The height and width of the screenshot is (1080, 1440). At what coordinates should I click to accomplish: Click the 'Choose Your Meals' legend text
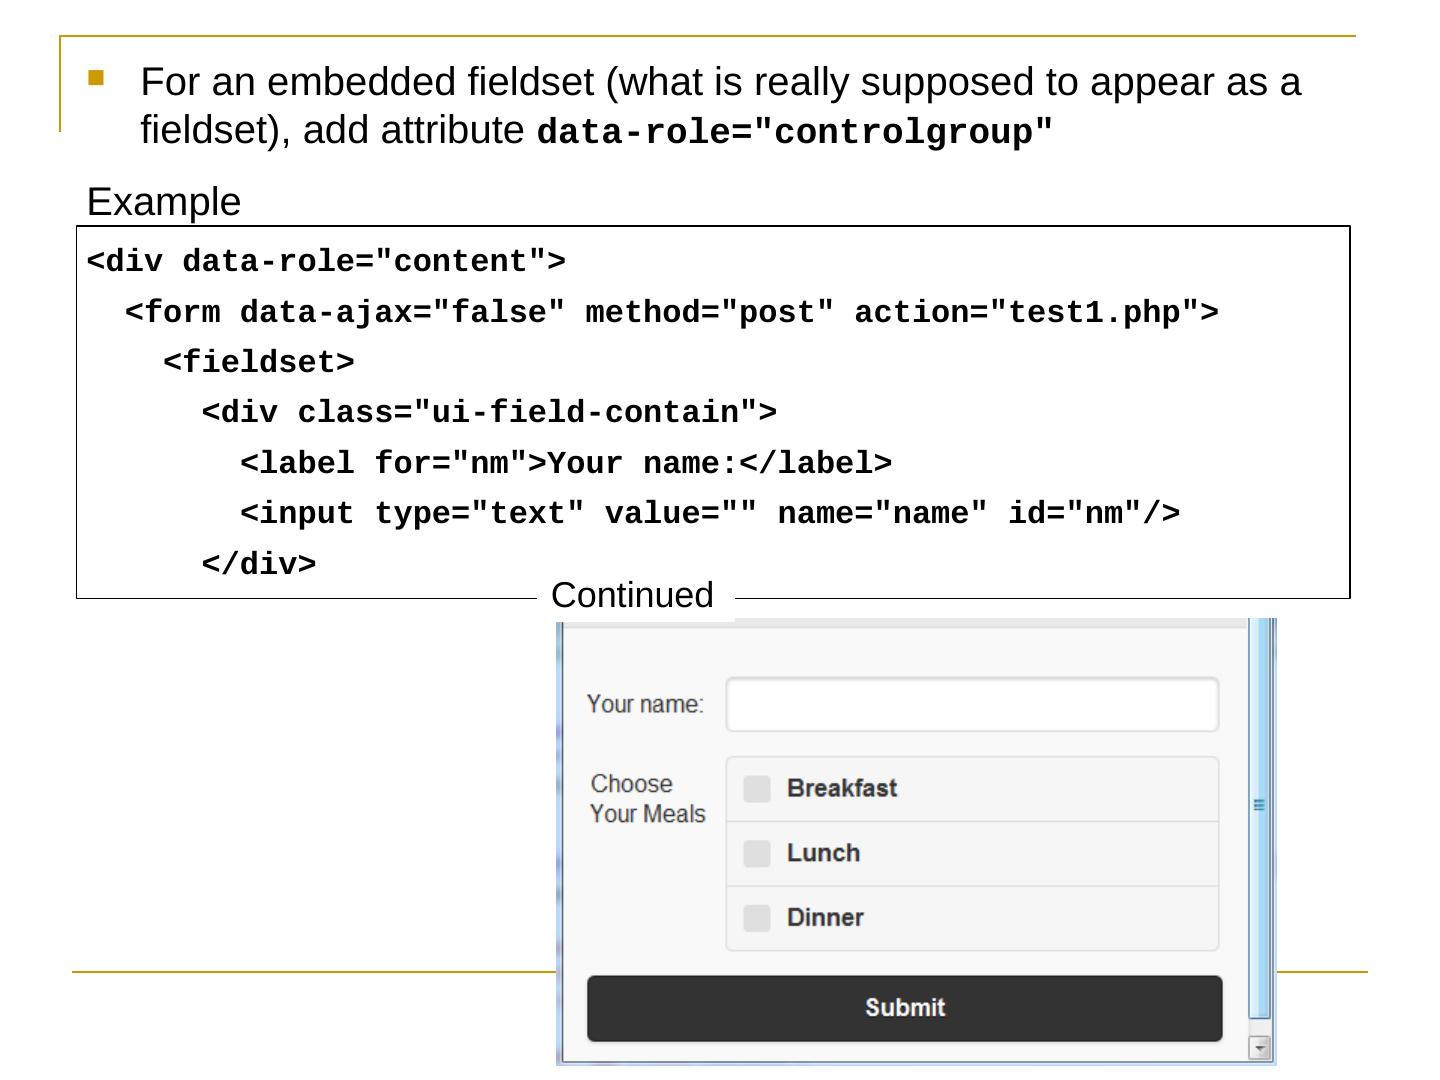[647, 799]
